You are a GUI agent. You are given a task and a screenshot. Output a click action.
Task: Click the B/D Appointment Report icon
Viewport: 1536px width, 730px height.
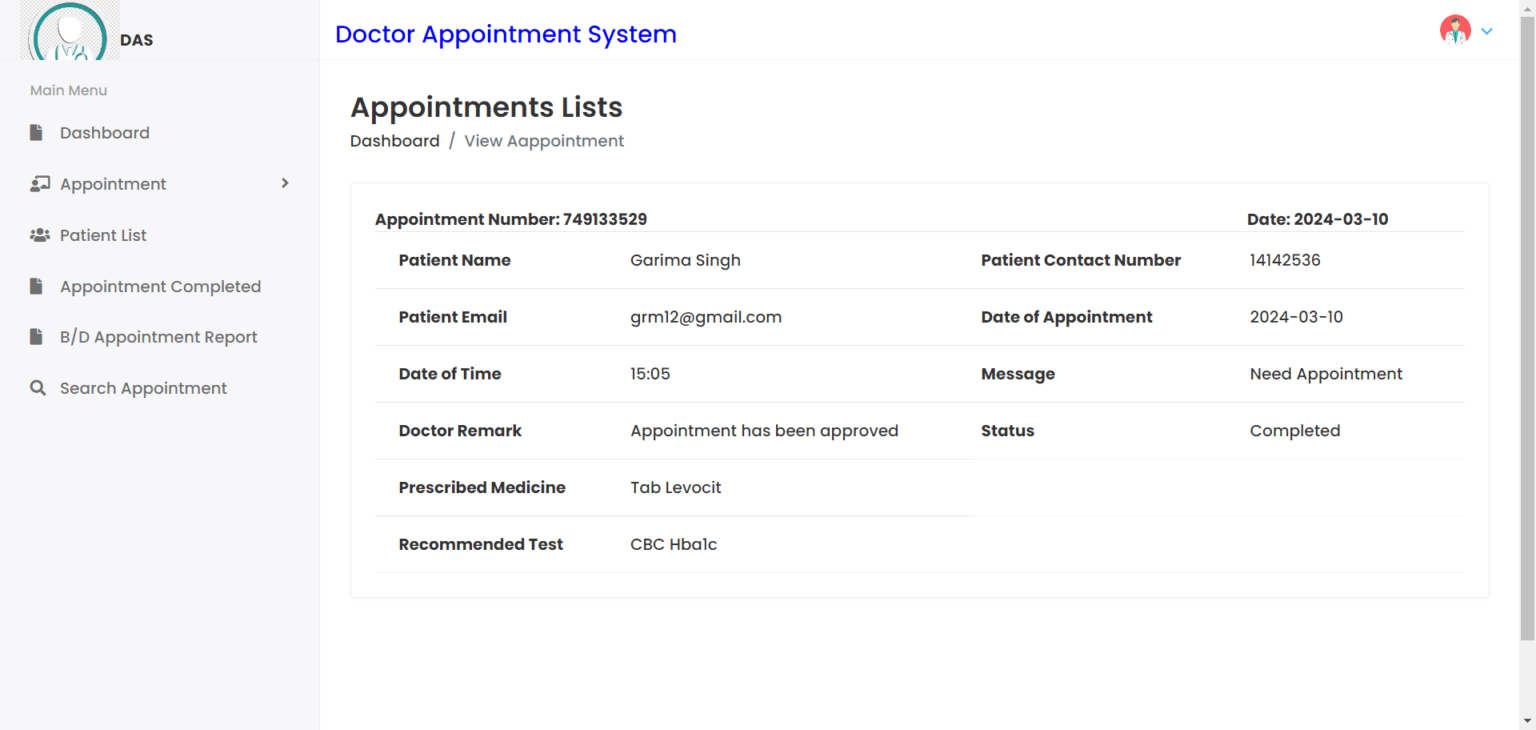coord(36,336)
